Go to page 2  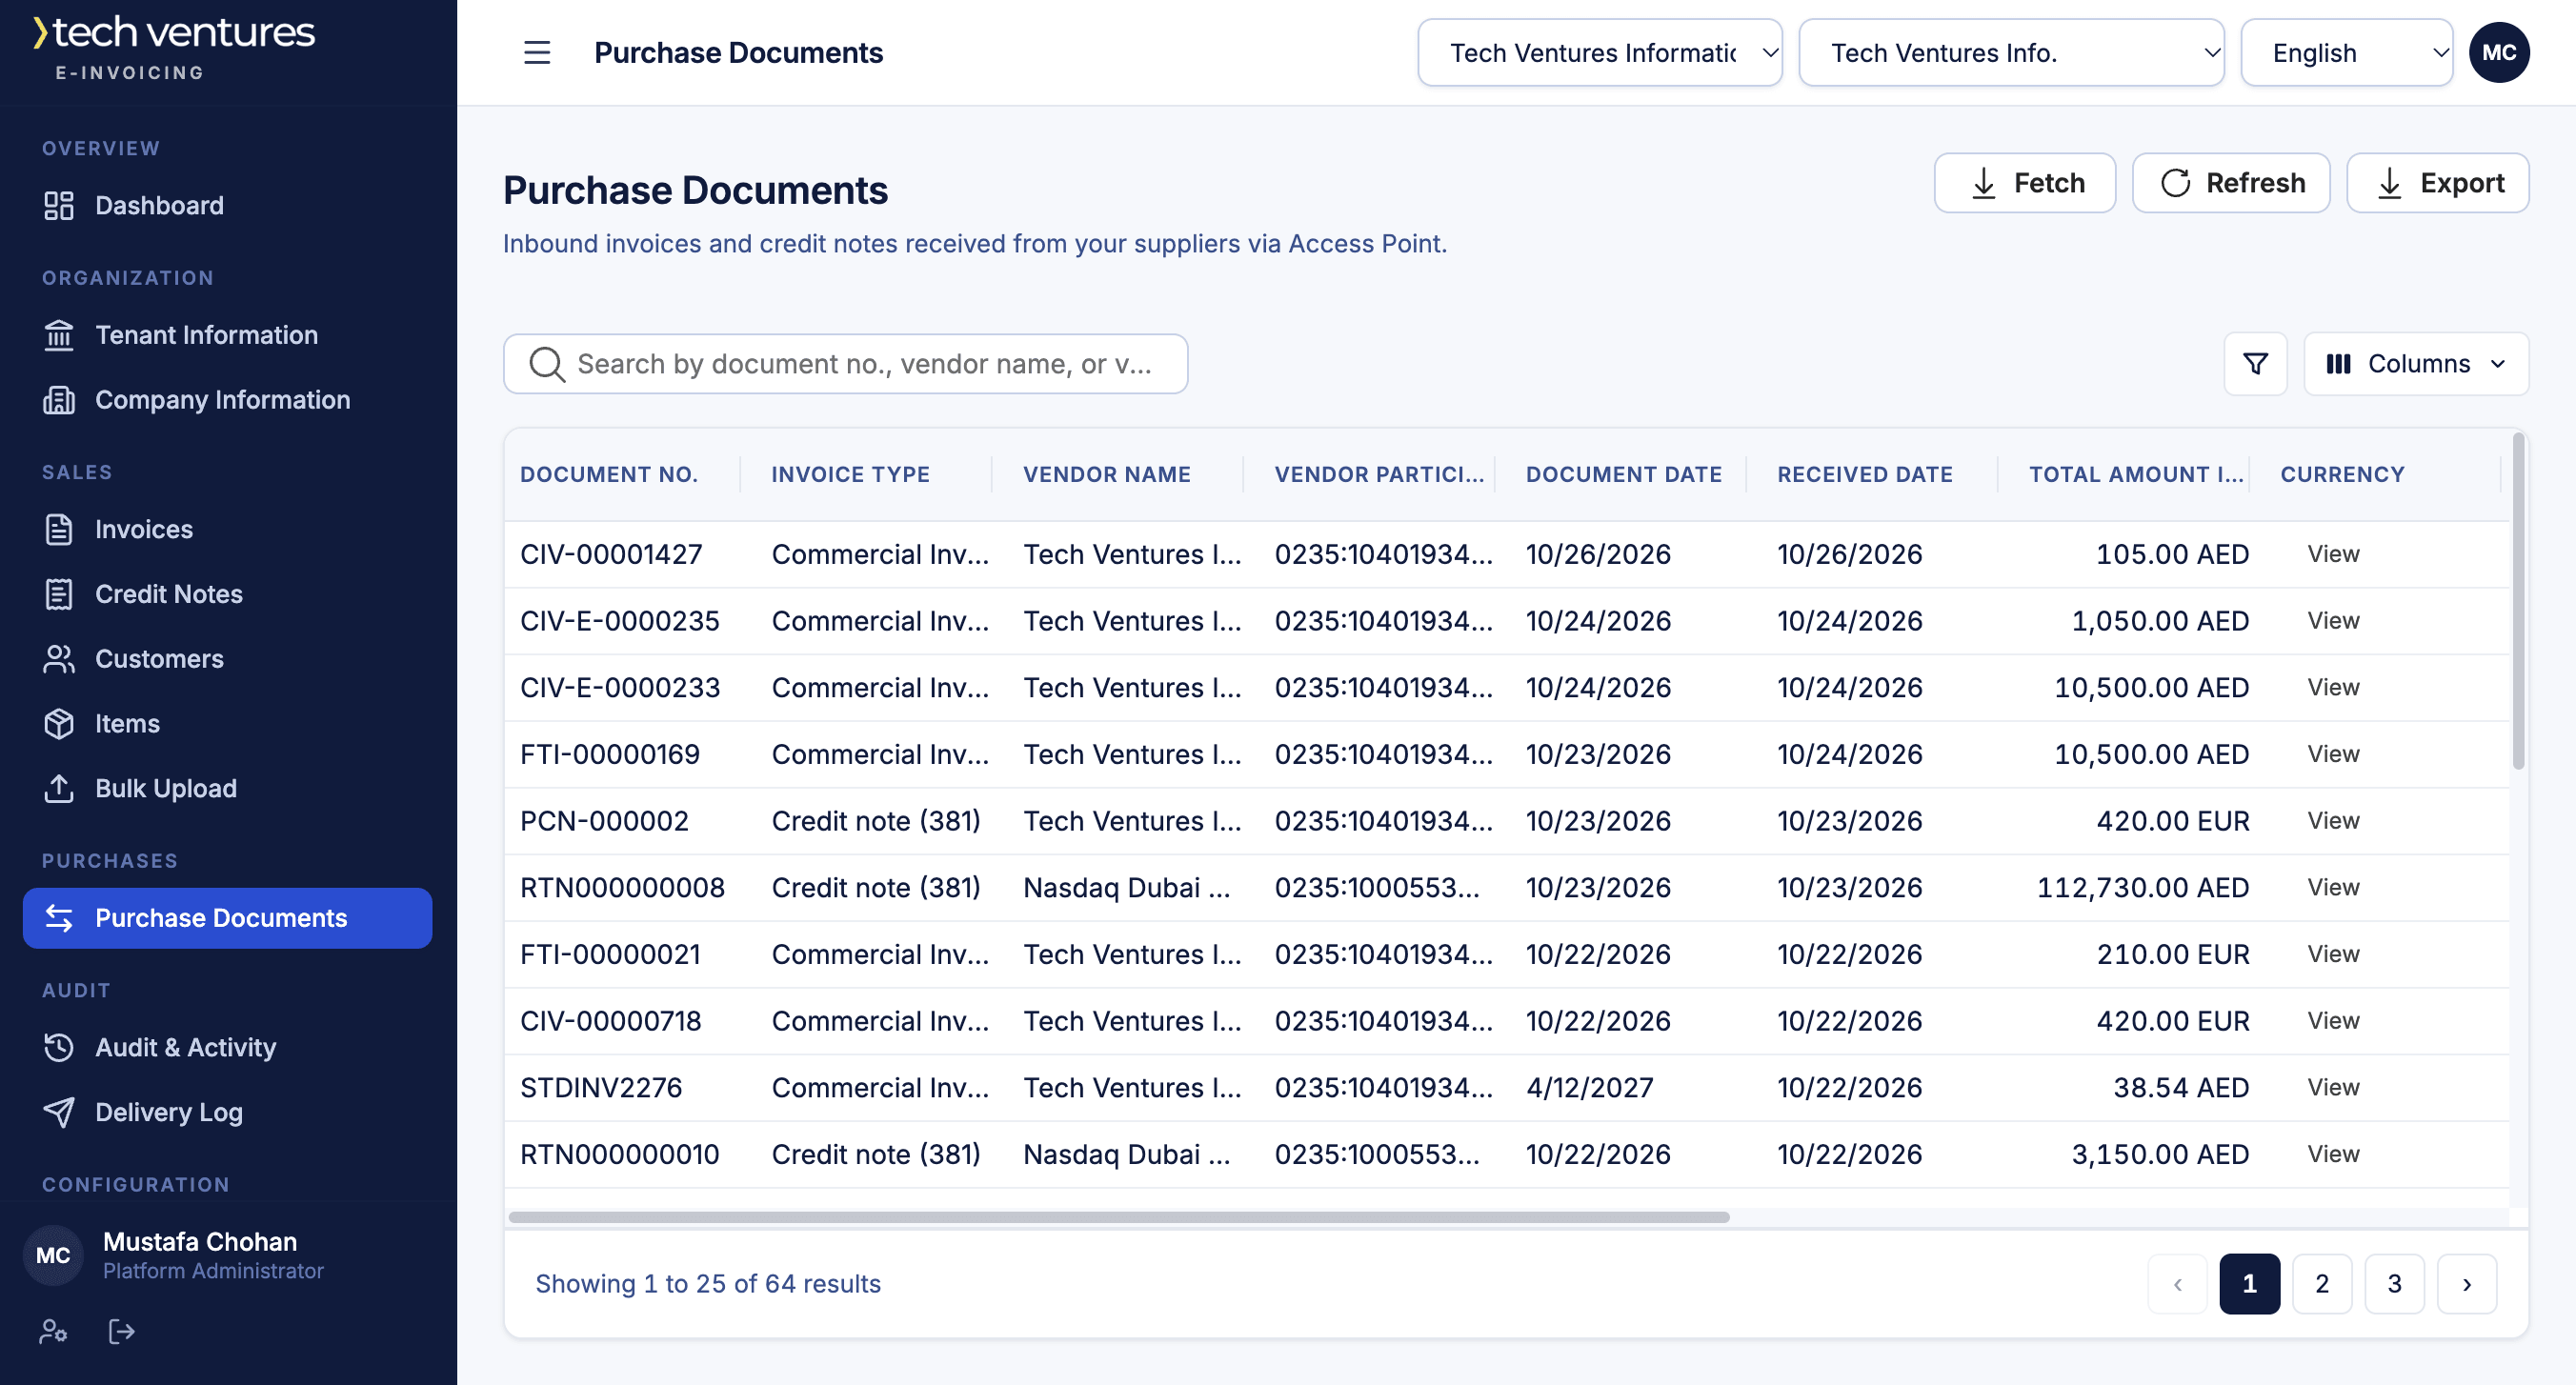(2322, 1284)
